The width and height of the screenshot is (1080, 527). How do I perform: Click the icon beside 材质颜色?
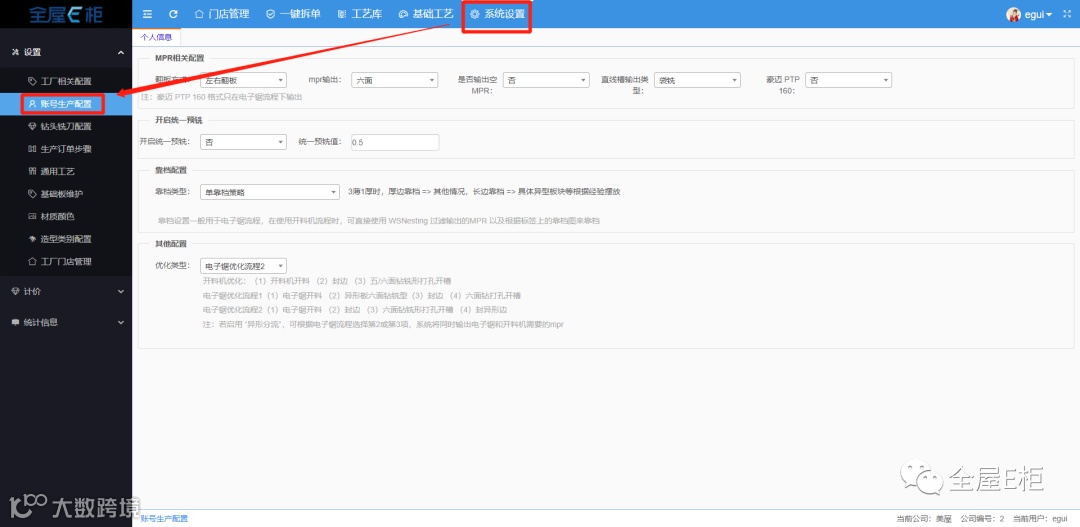pyautogui.click(x=32, y=216)
